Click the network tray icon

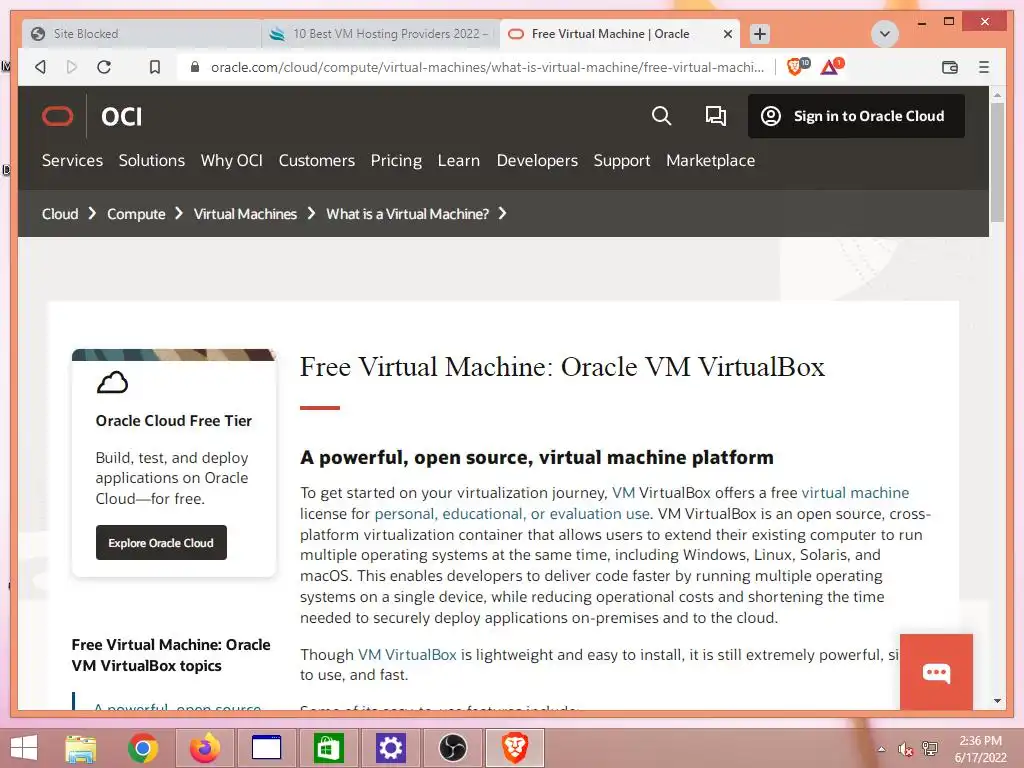929,749
